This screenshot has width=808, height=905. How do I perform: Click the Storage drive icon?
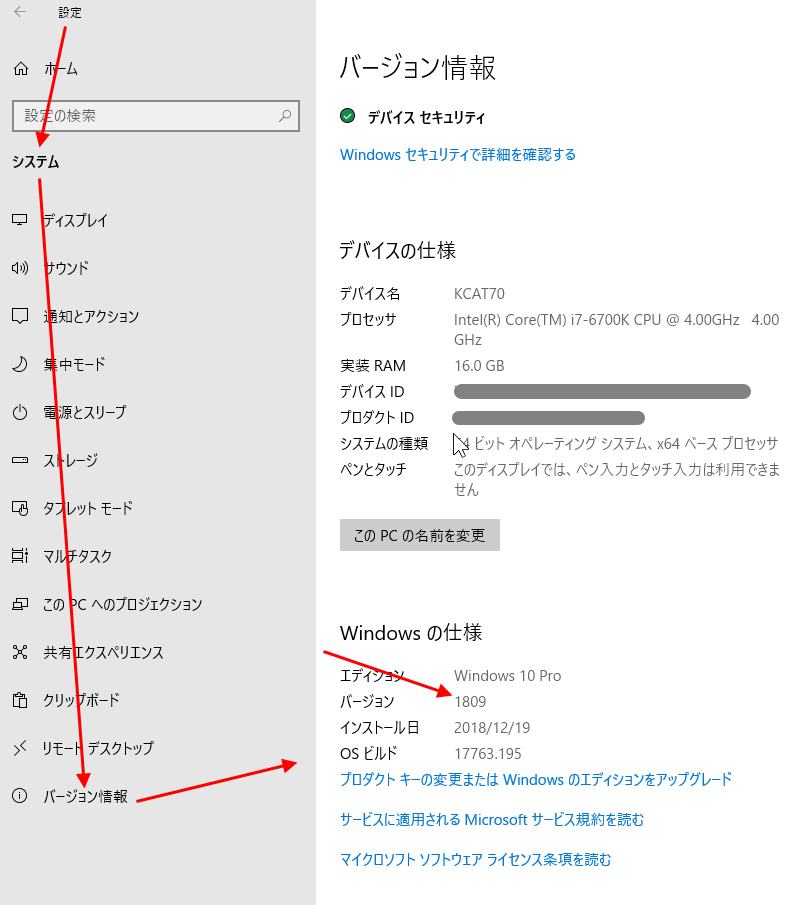click(20, 460)
